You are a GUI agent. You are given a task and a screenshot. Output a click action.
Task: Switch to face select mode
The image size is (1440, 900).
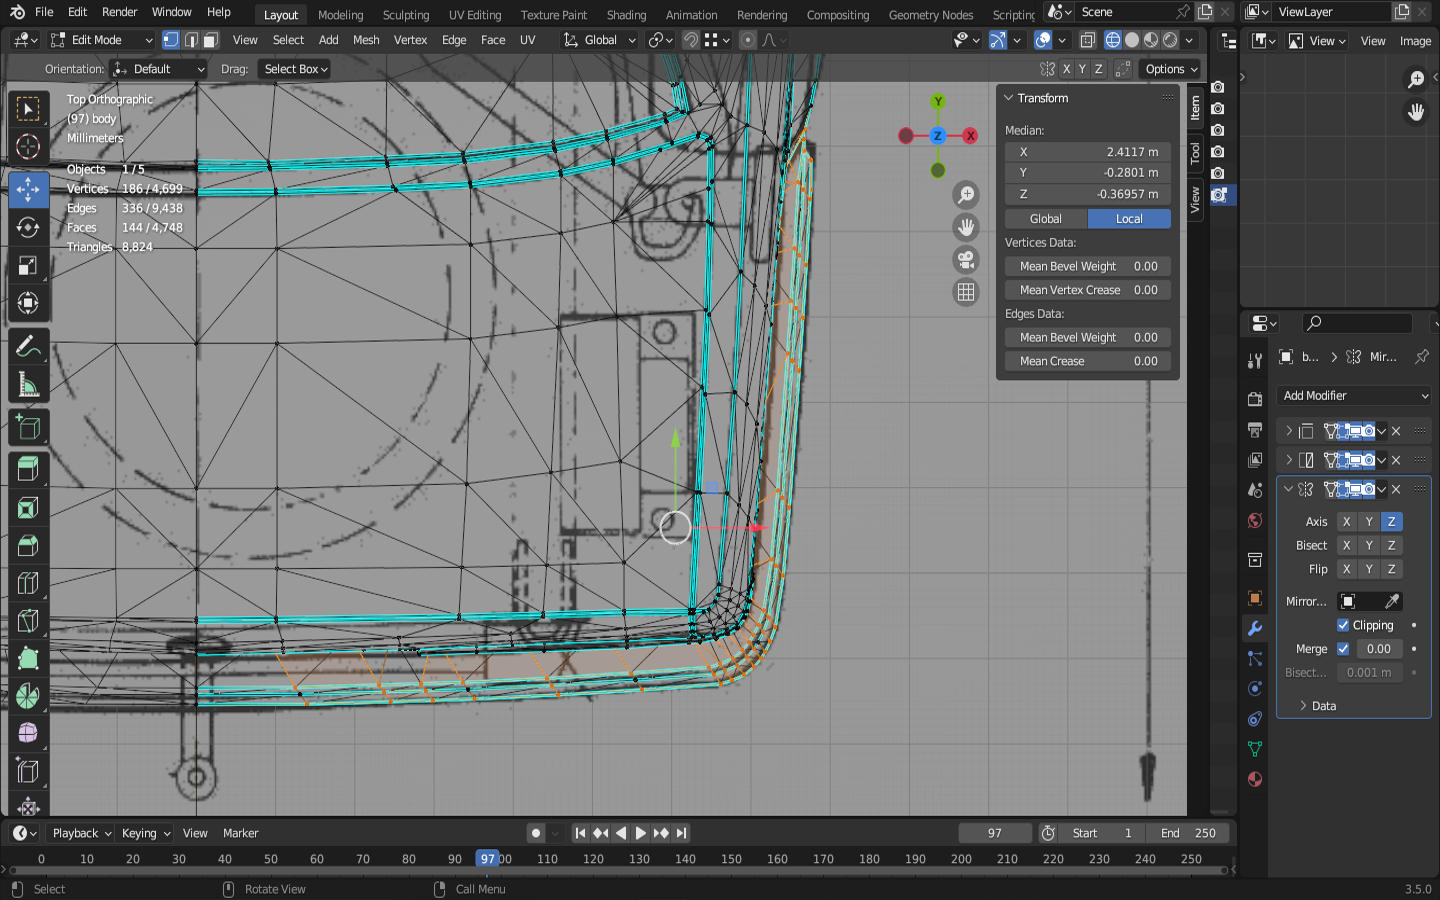coord(211,40)
